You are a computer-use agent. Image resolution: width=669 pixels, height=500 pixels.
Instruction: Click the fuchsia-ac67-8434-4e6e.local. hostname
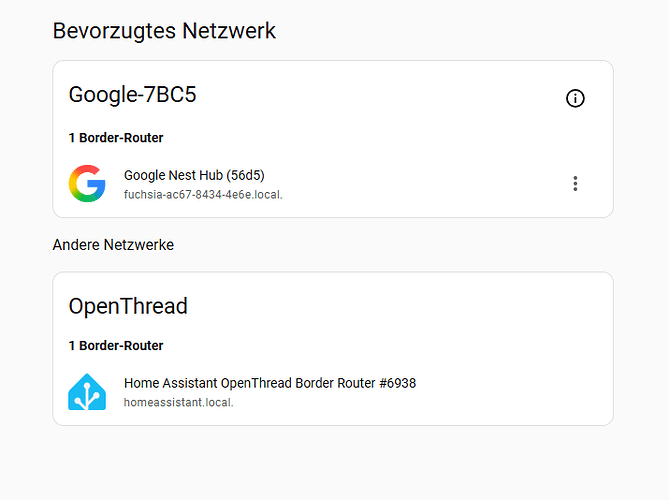[x=203, y=195]
